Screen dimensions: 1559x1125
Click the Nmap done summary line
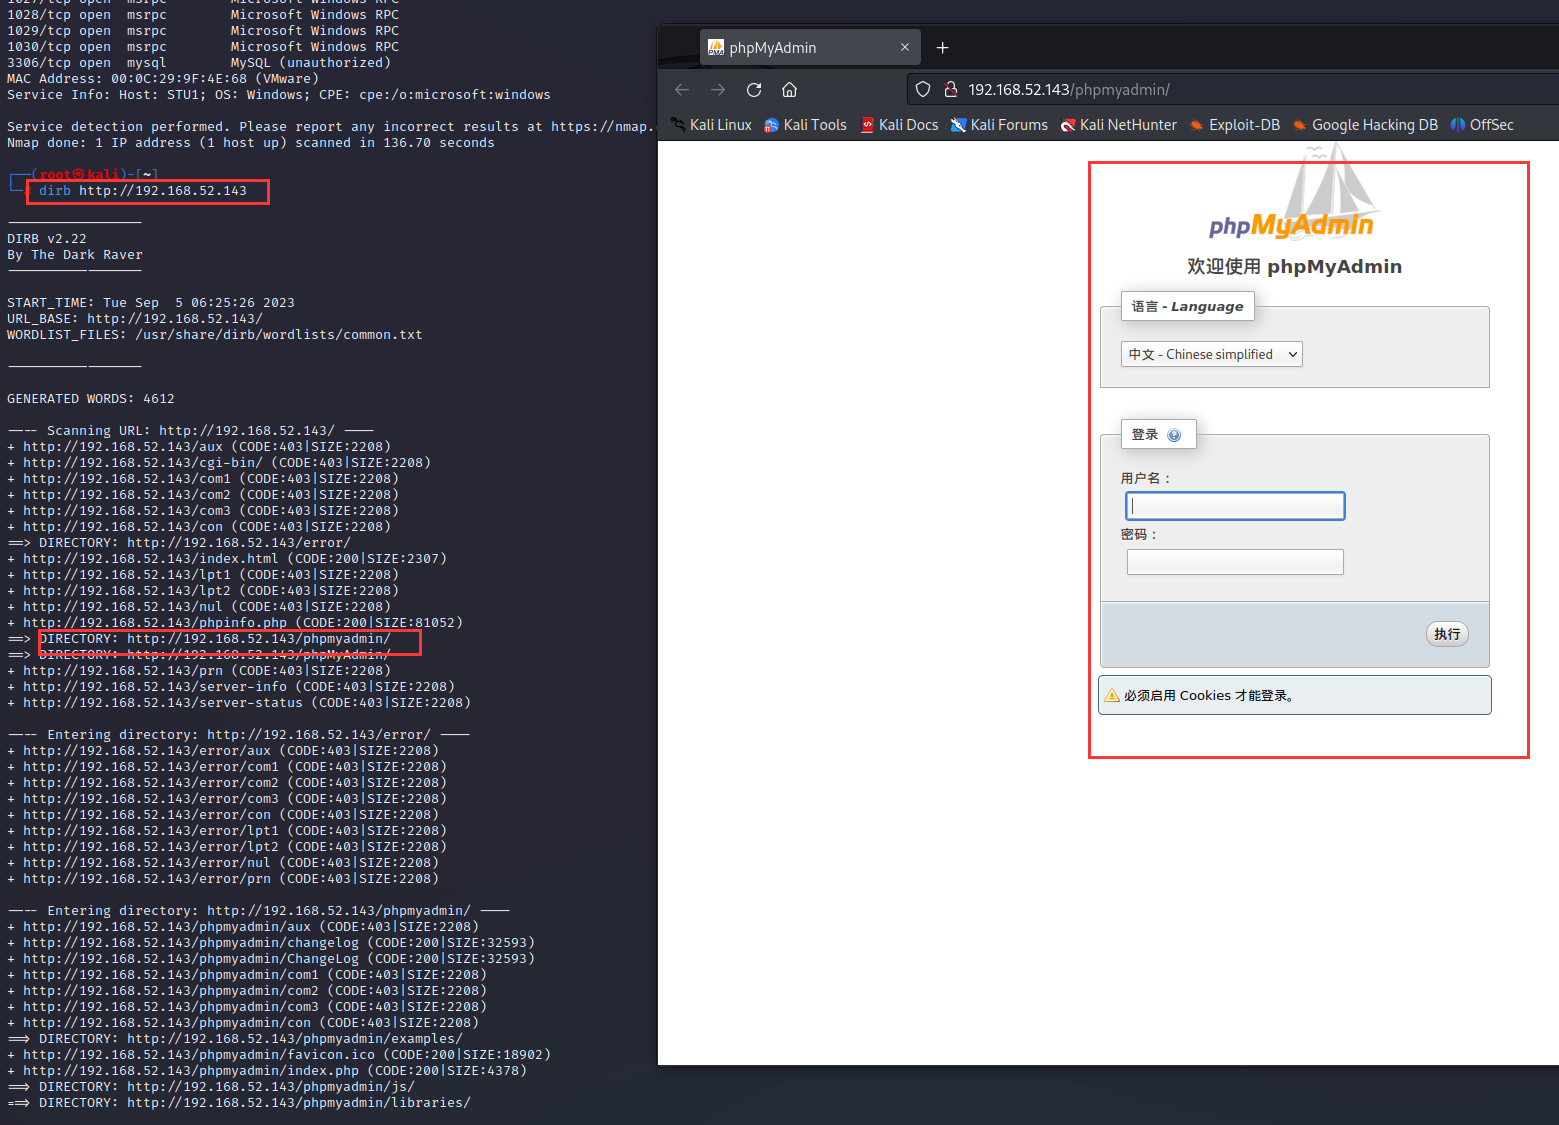coord(251,143)
